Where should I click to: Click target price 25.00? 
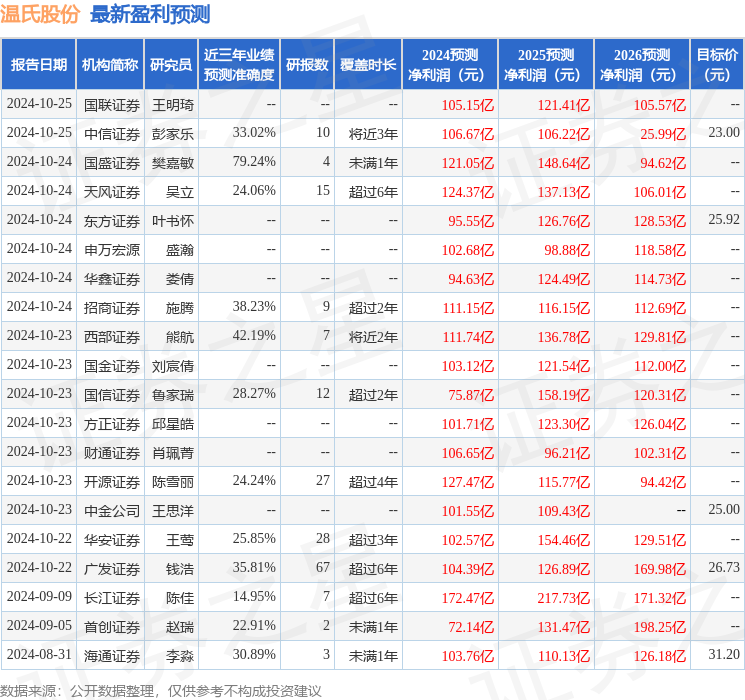pos(724,509)
